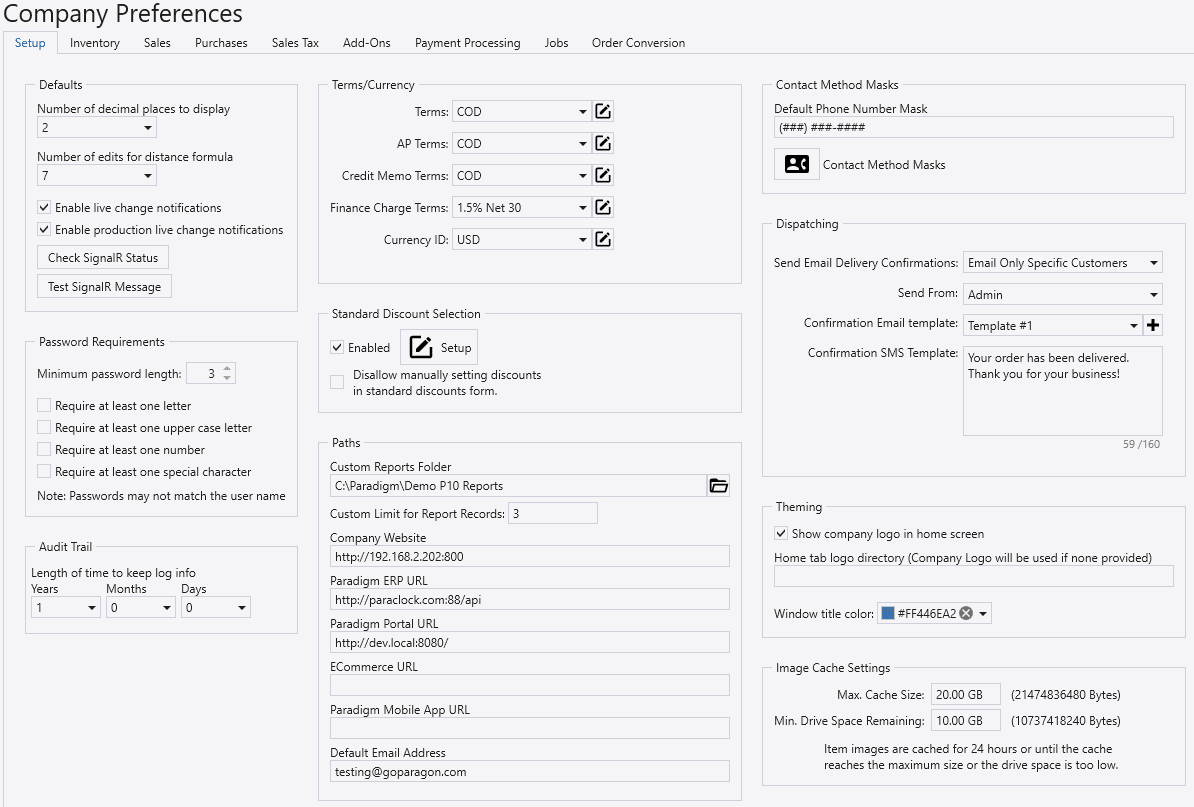This screenshot has height=807, width=1194.
Task: Open the Contact Method Masks icon button
Action: 797,164
